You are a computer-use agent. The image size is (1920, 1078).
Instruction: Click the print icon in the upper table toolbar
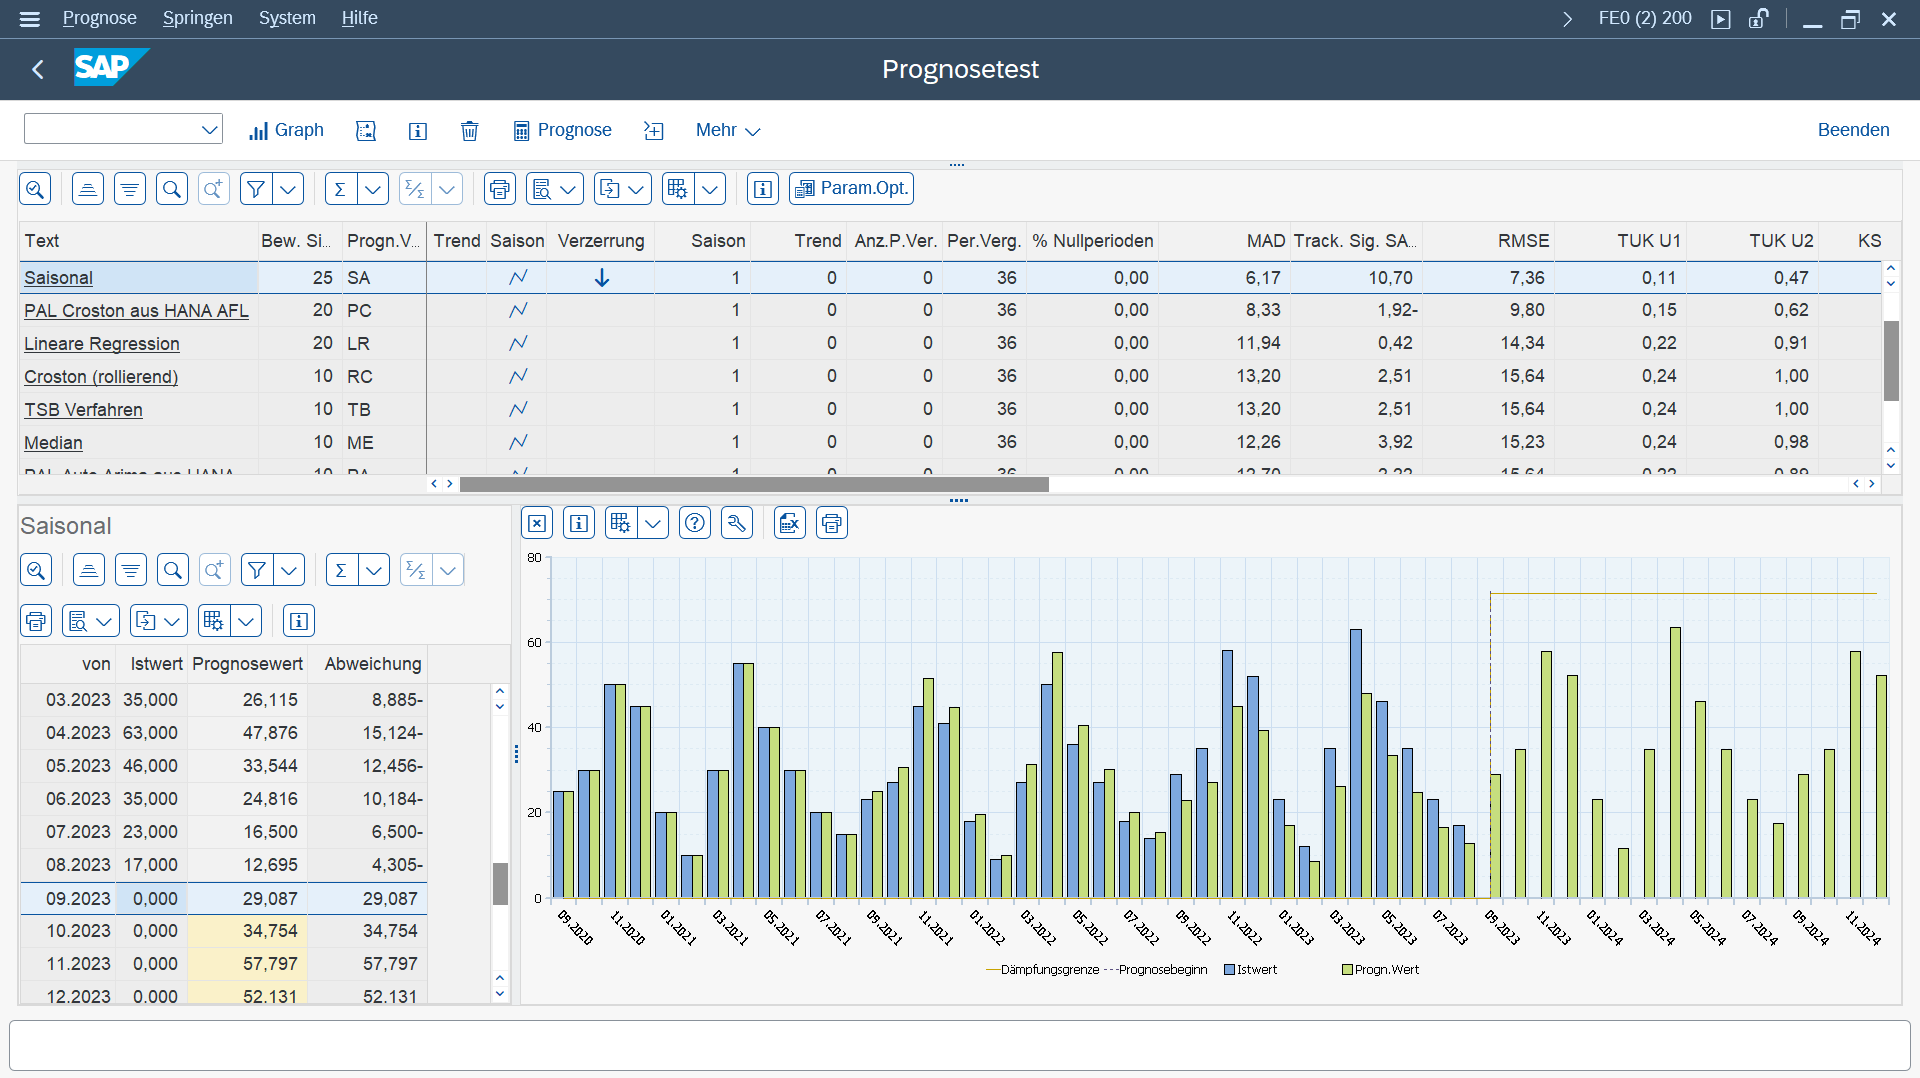coord(499,188)
